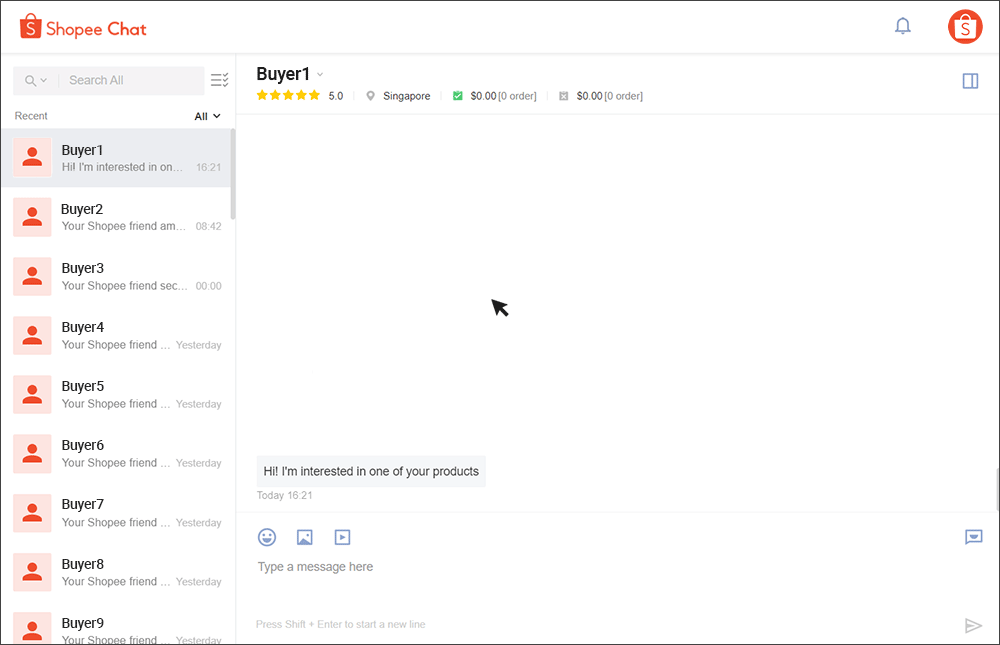Open the emoji picker in chat input
Screen dimensions: 1000x645
coord(267,537)
